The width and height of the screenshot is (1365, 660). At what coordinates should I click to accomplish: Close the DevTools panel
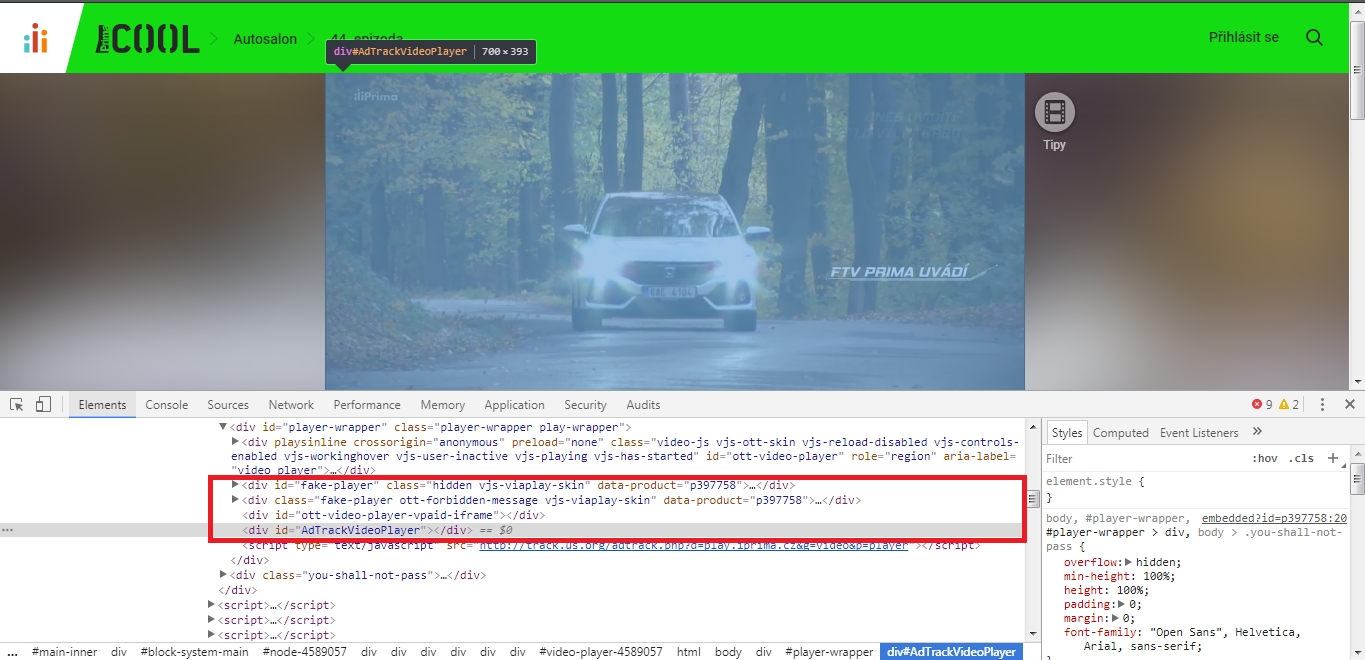(x=1349, y=404)
